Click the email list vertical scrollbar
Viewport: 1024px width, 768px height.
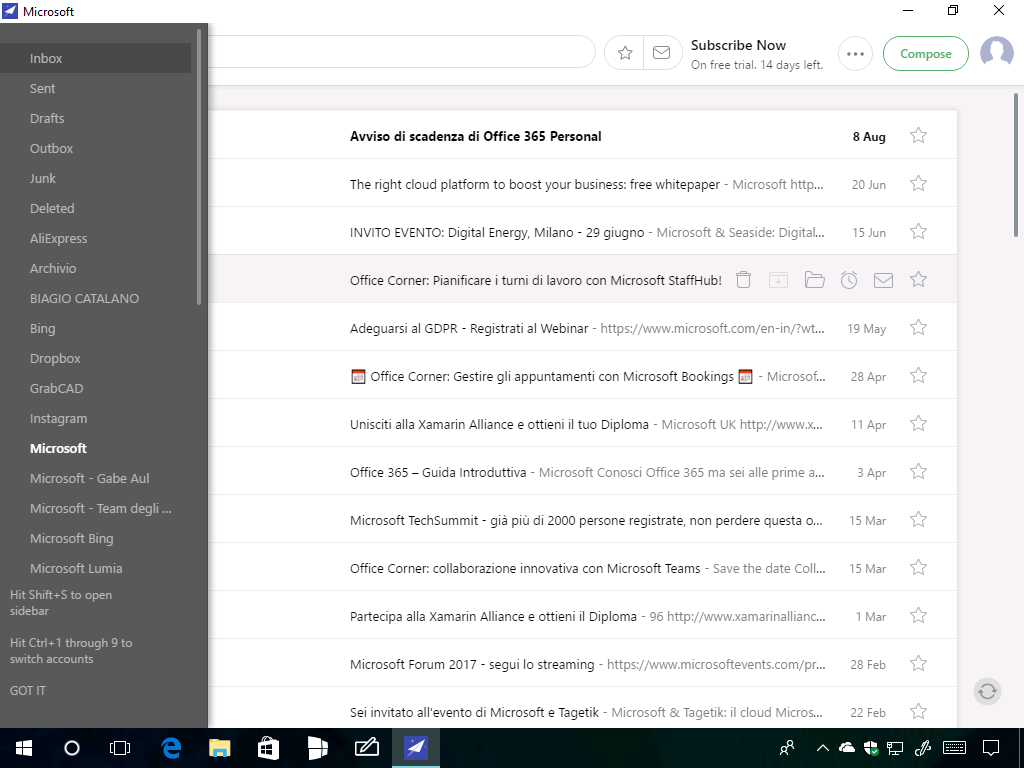pyautogui.click(x=1016, y=165)
